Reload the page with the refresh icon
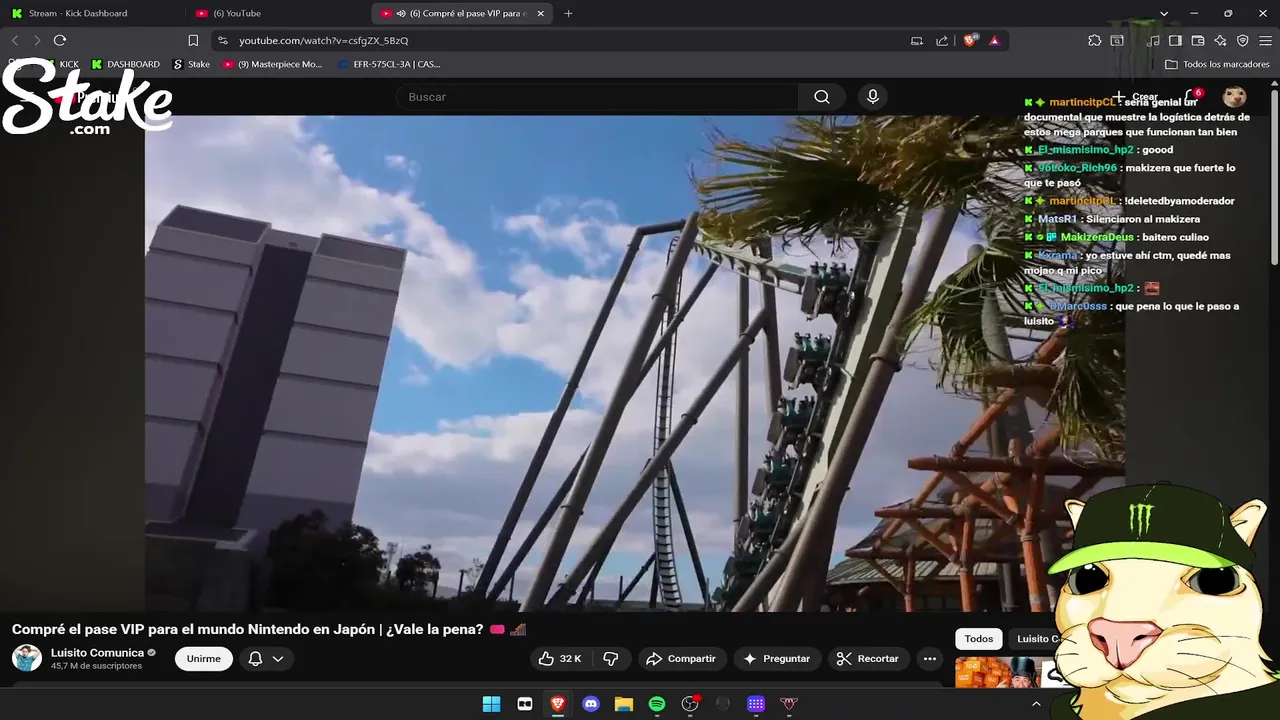 point(60,40)
